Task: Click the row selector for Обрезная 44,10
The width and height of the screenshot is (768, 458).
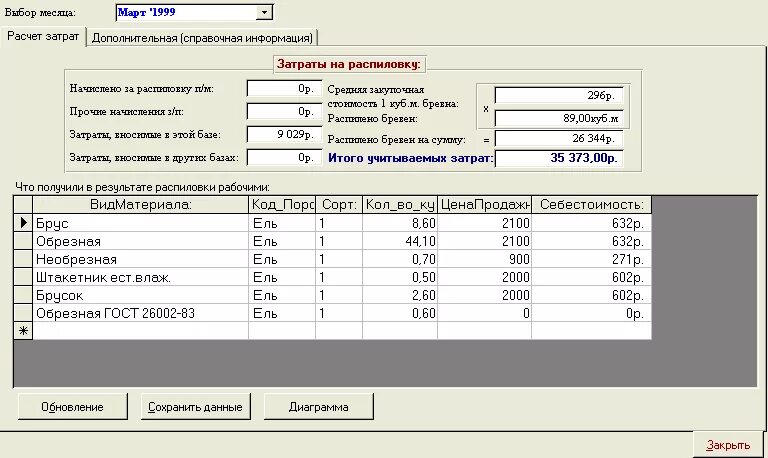Action: pyautogui.click(x=23, y=241)
